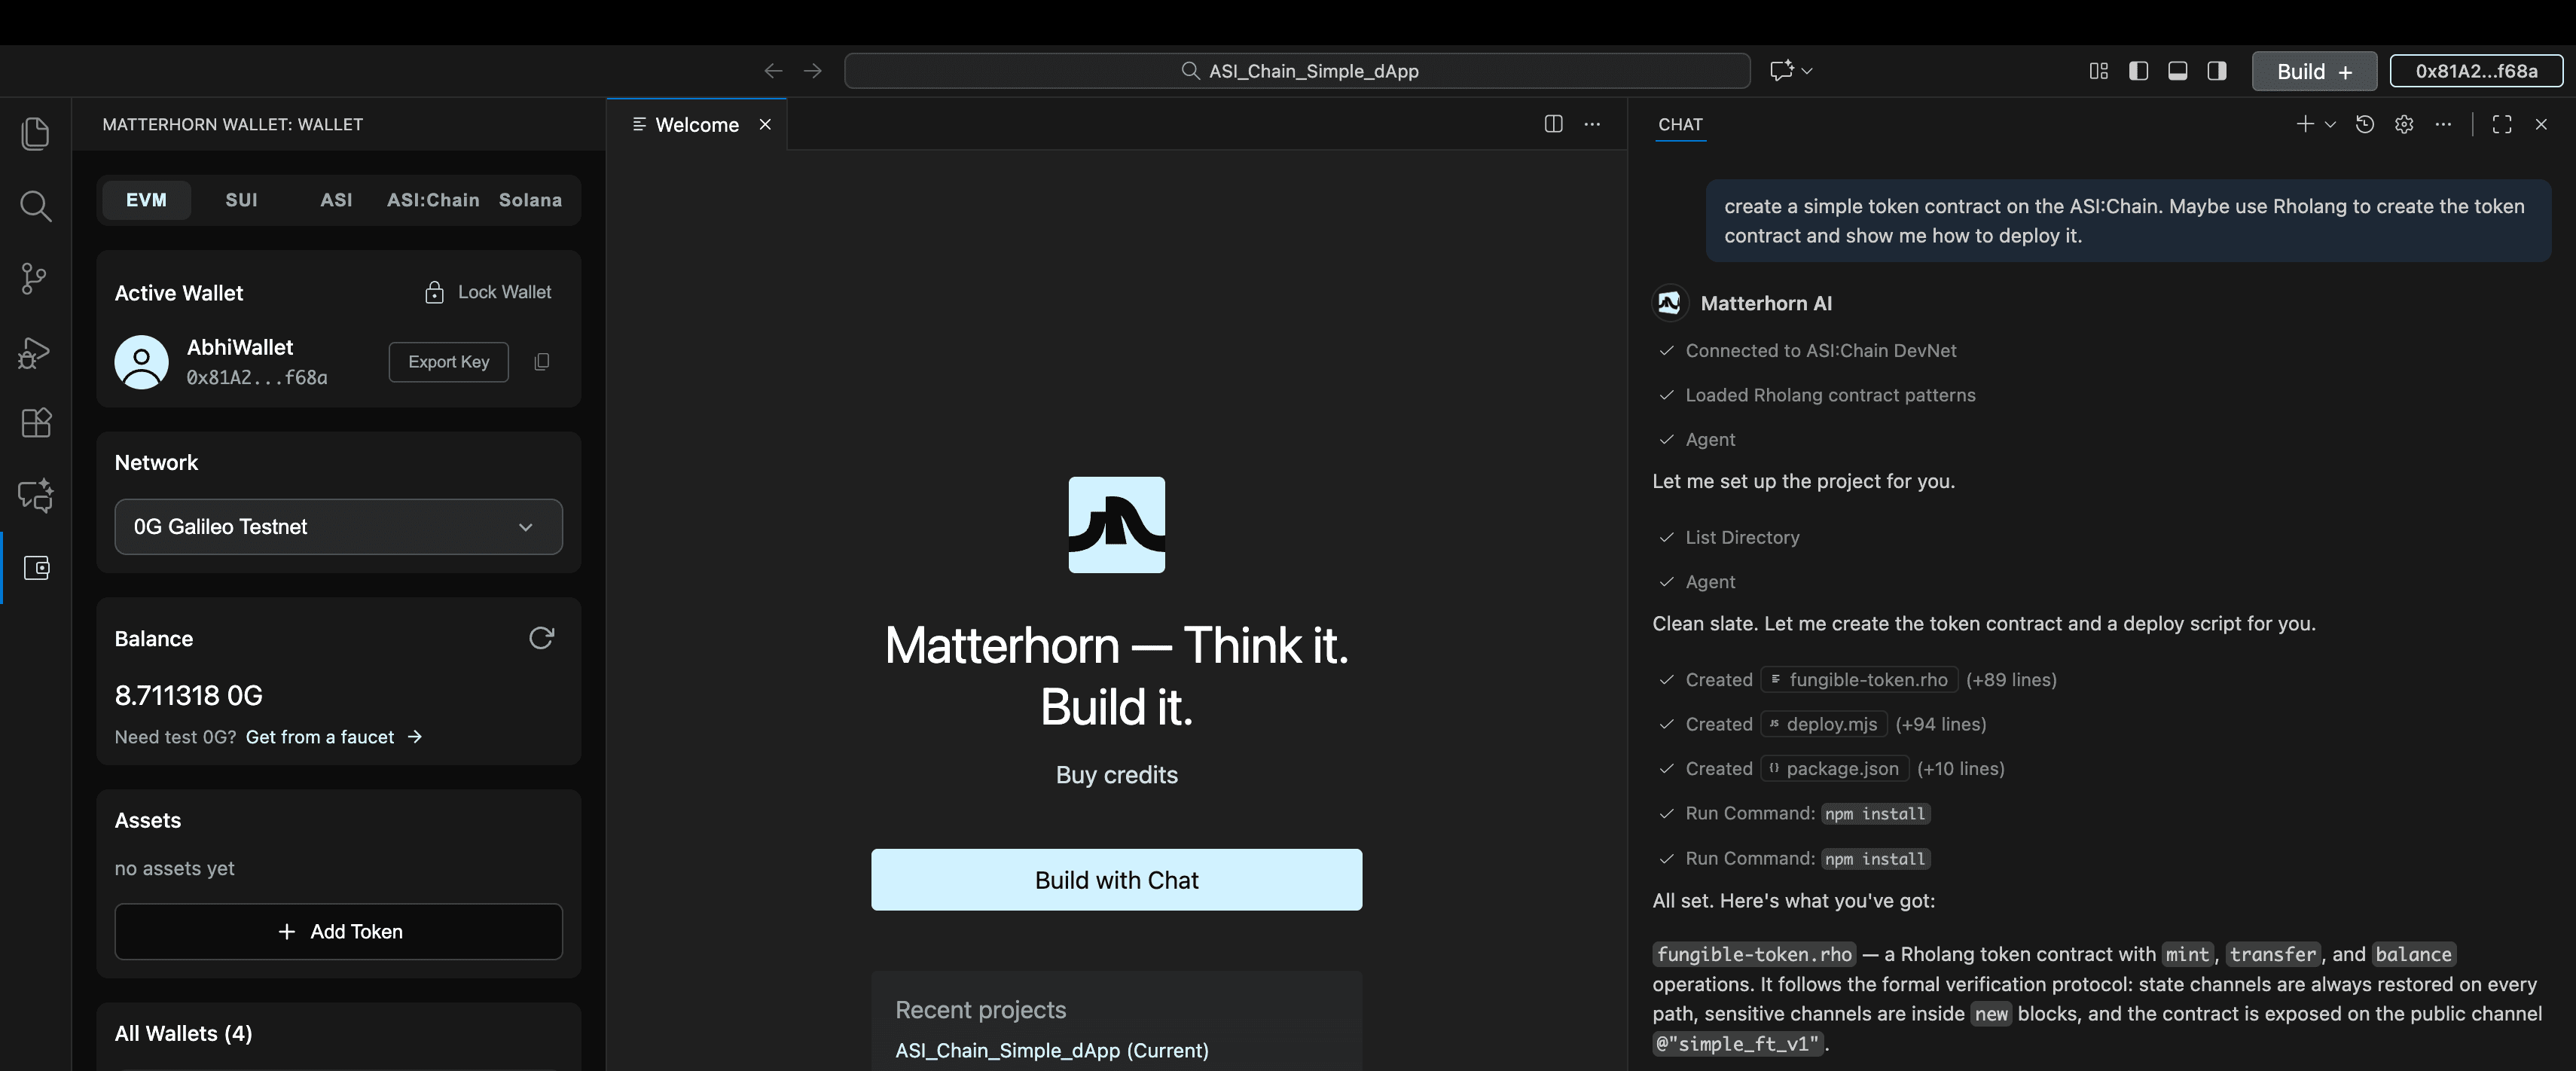Click the user prompt message bubble
2576x1071 pixels.
[2128, 221]
